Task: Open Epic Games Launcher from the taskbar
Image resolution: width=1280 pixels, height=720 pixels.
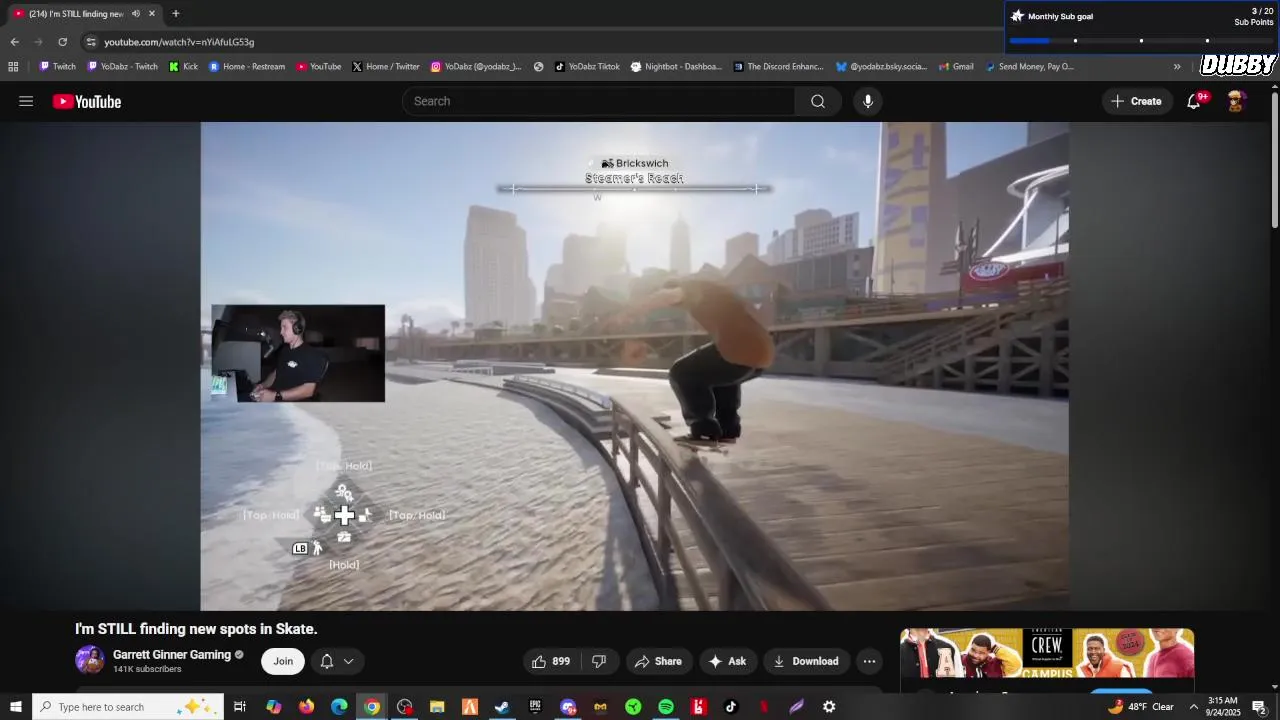Action: [x=535, y=707]
